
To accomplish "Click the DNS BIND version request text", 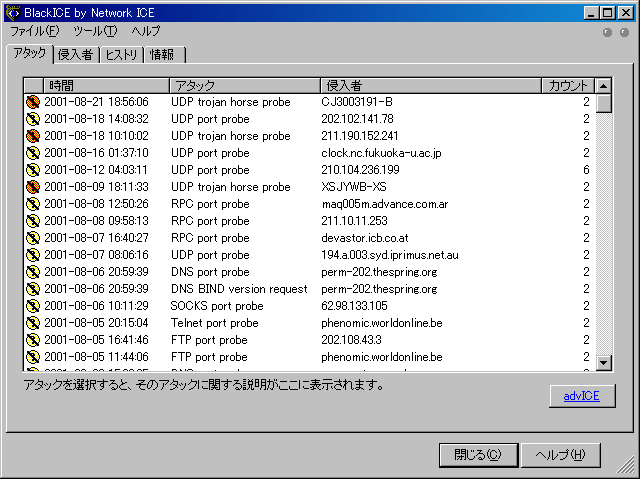I will pos(239,288).
